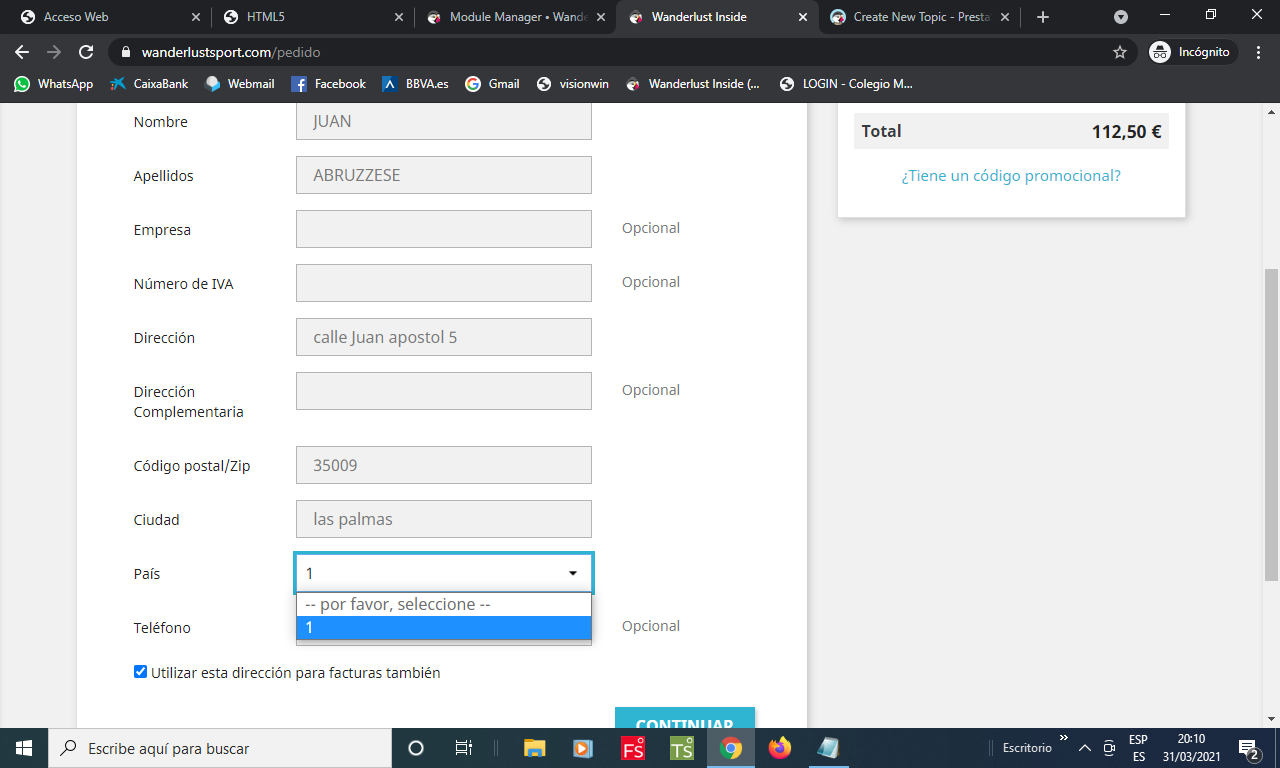Switch to the Acceso Web tab
Screen dimensions: 1280x768
[x=108, y=17]
